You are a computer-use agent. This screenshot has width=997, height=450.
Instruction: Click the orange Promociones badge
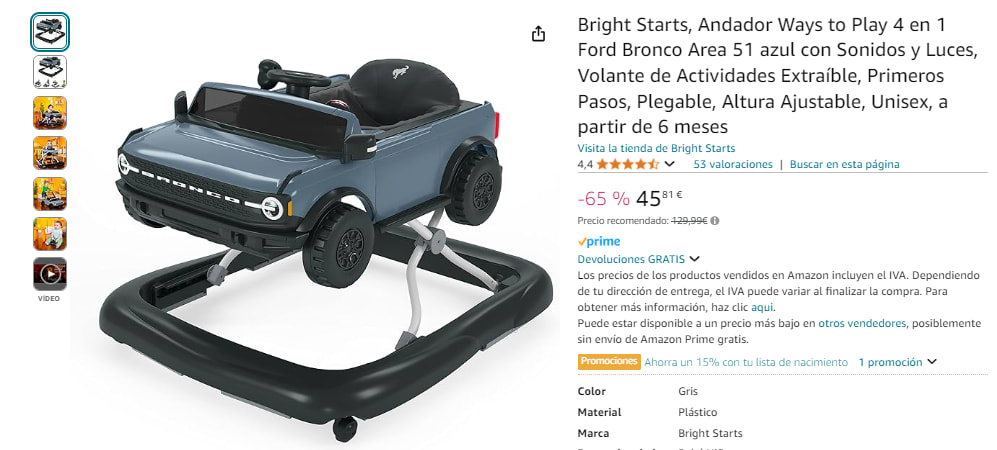609,361
